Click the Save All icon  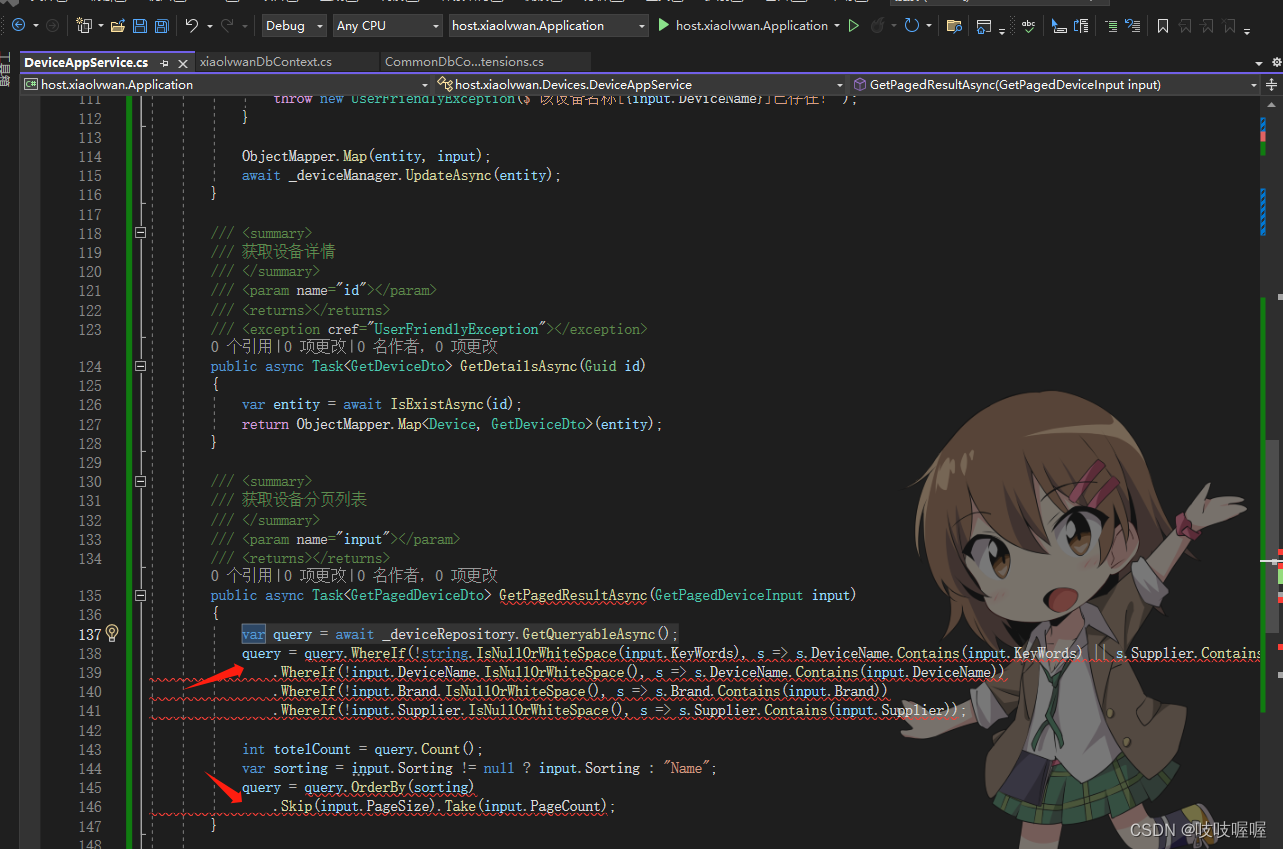pos(164,25)
